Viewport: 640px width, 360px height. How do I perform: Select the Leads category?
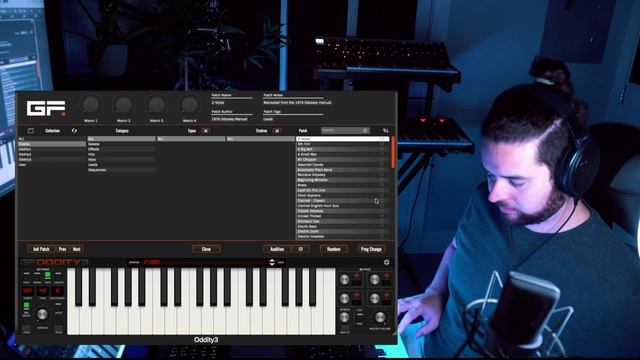(x=122, y=164)
